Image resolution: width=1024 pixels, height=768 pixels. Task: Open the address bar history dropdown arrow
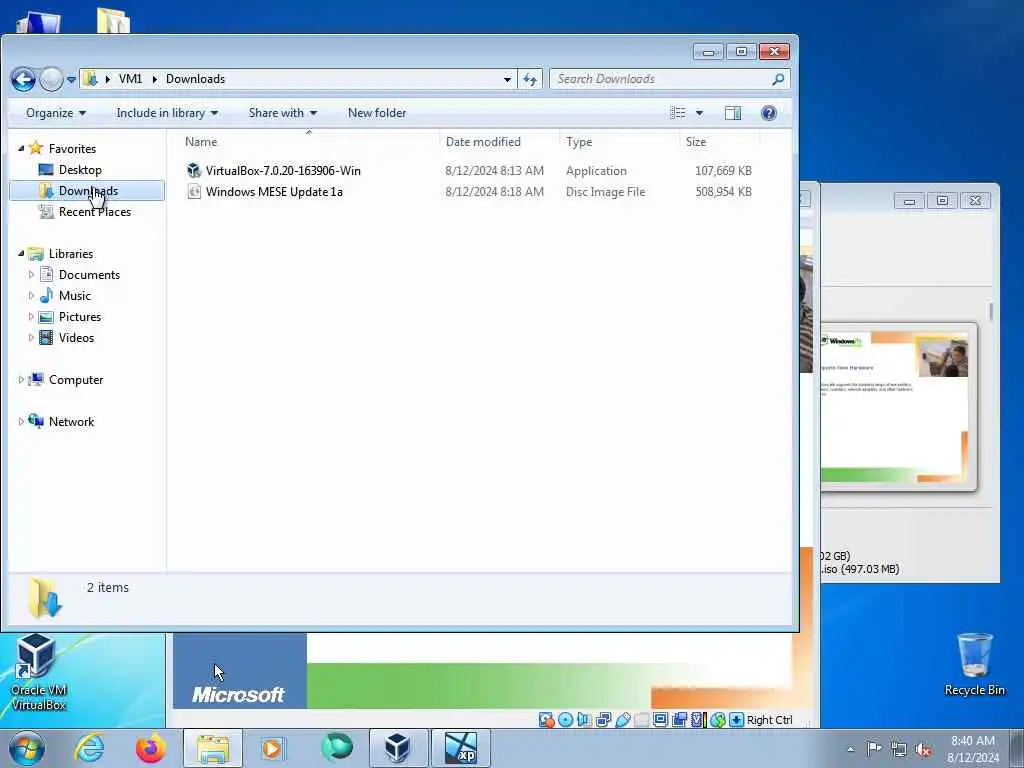click(x=507, y=80)
